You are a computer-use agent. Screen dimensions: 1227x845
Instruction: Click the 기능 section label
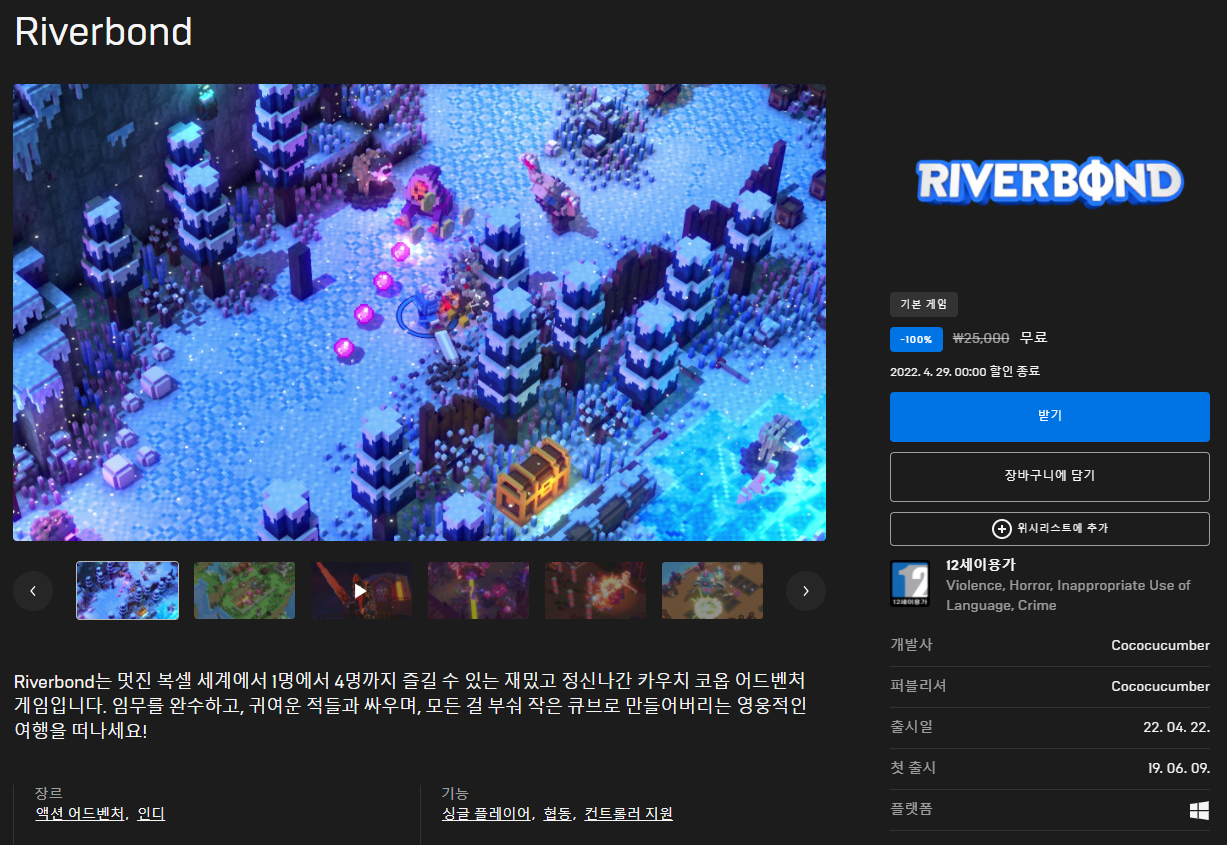455,793
